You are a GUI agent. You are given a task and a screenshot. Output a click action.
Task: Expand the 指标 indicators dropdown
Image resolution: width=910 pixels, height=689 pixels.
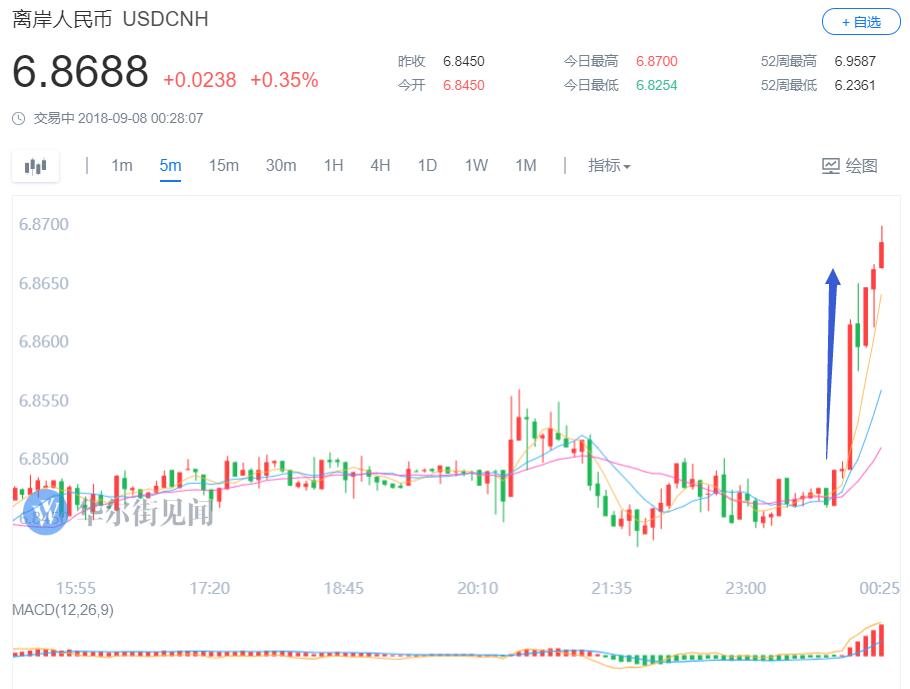(x=609, y=166)
